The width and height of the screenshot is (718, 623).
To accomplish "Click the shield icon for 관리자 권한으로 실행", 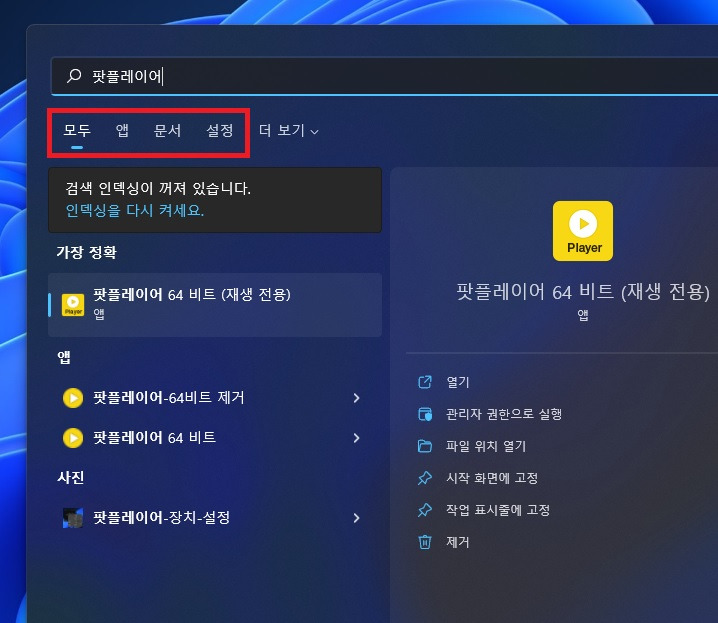I will click(425, 414).
